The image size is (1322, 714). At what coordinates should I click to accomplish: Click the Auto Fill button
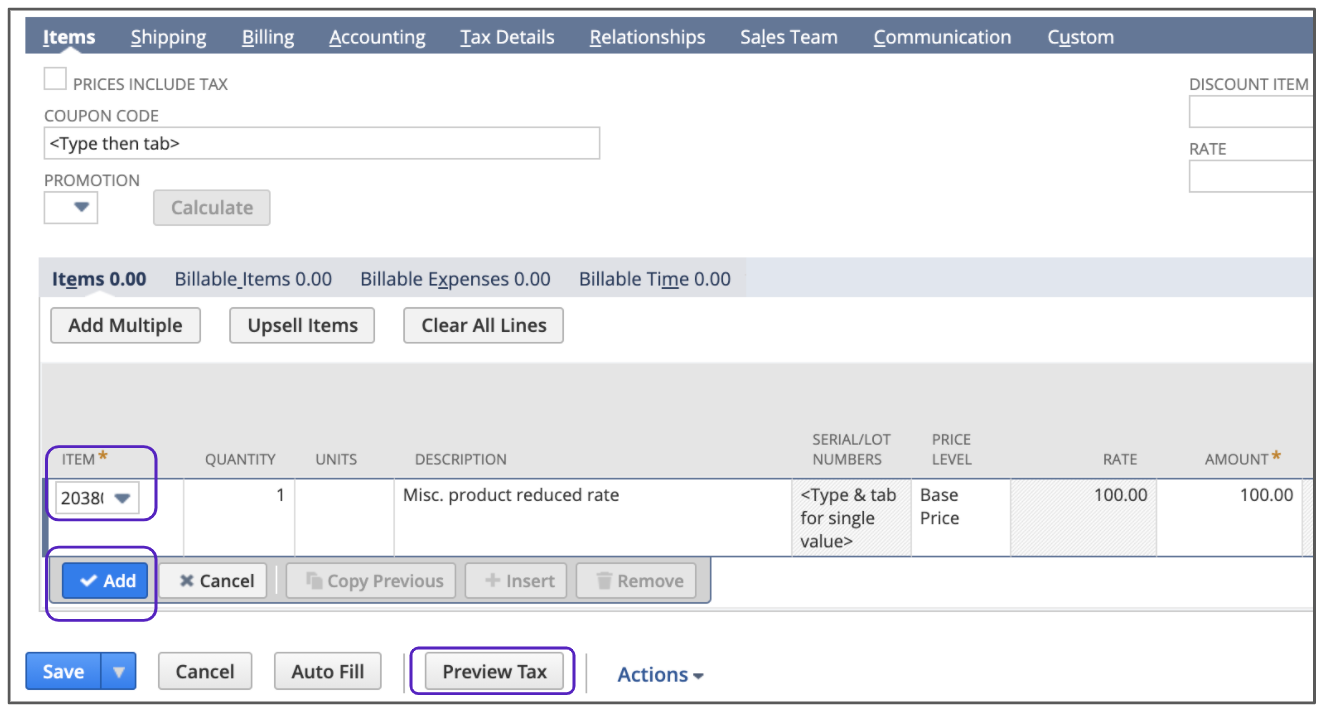[x=327, y=672]
